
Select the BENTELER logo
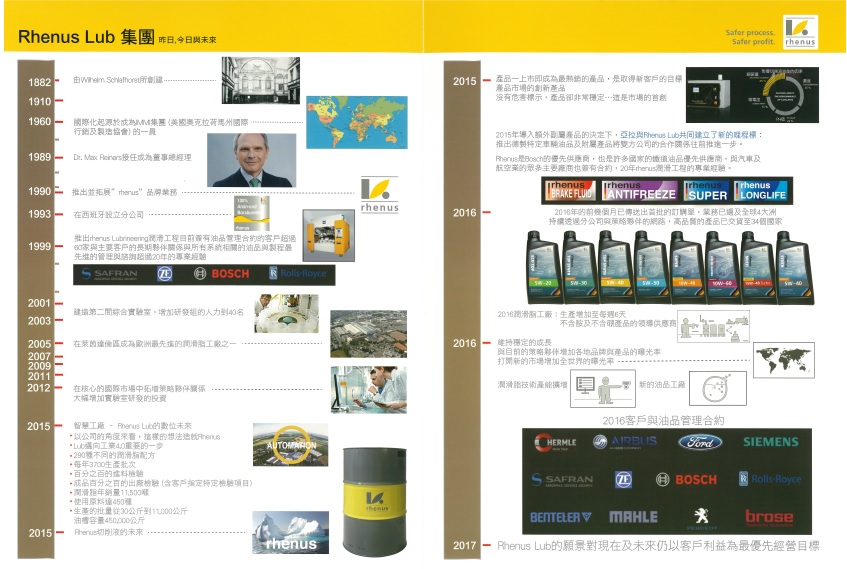pos(560,517)
